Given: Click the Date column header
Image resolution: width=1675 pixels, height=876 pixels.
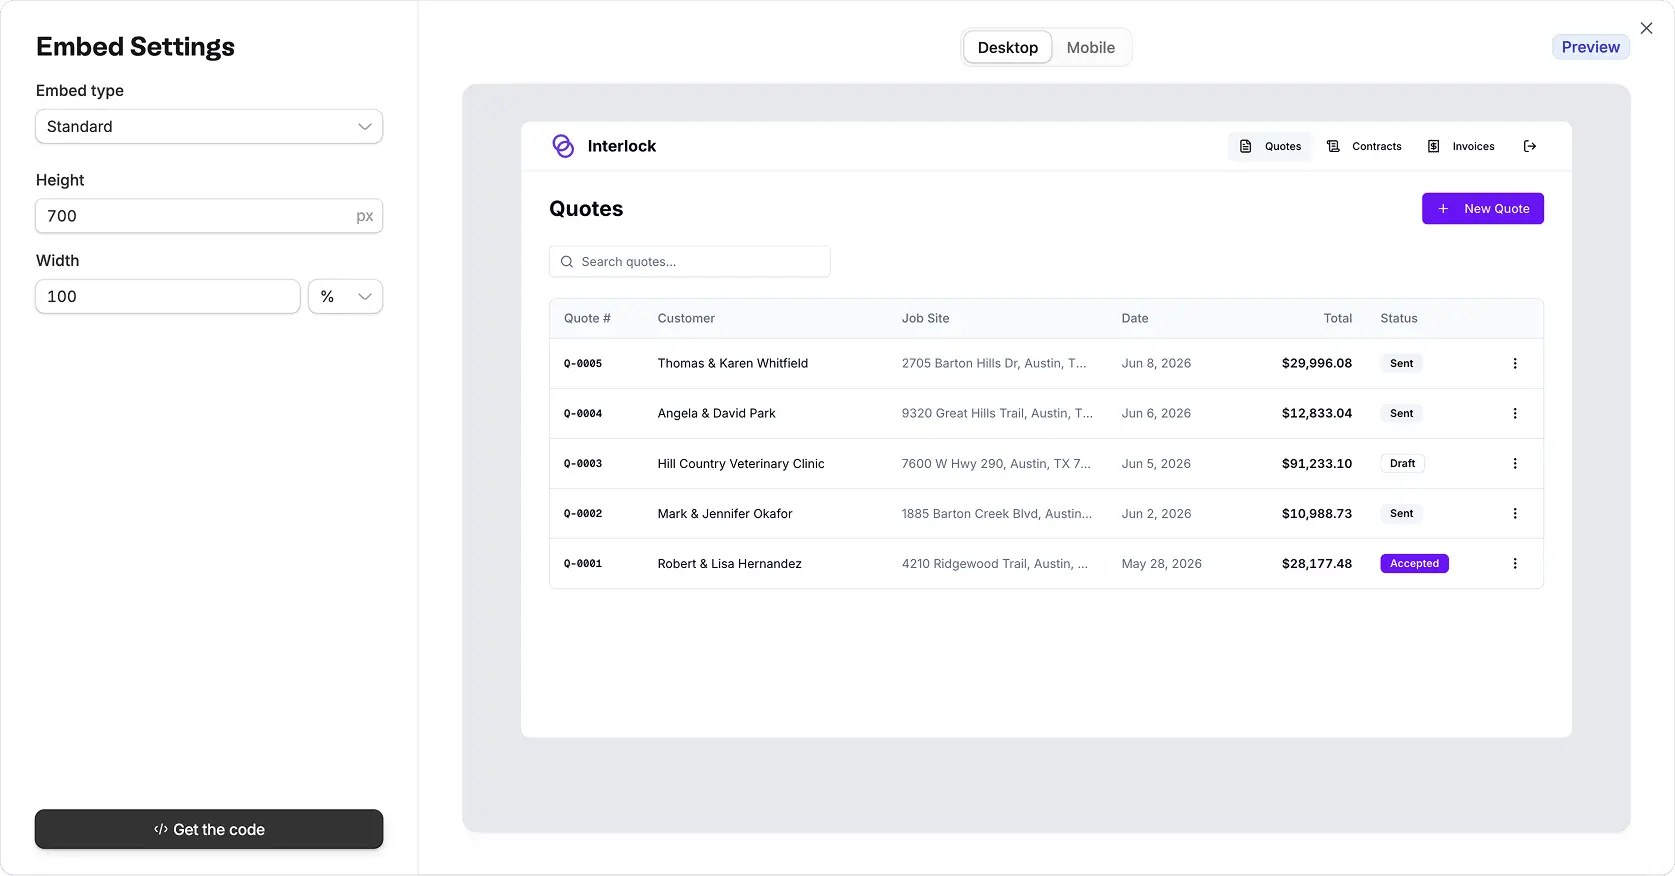Looking at the screenshot, I should click(x=1135, y=319).
